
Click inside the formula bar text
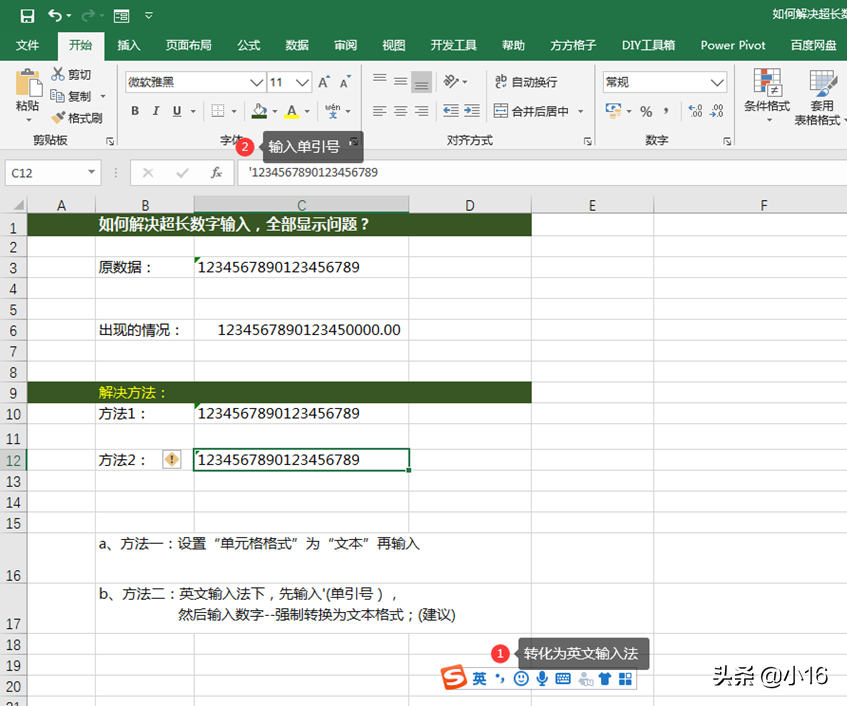[x=313, y=172]
